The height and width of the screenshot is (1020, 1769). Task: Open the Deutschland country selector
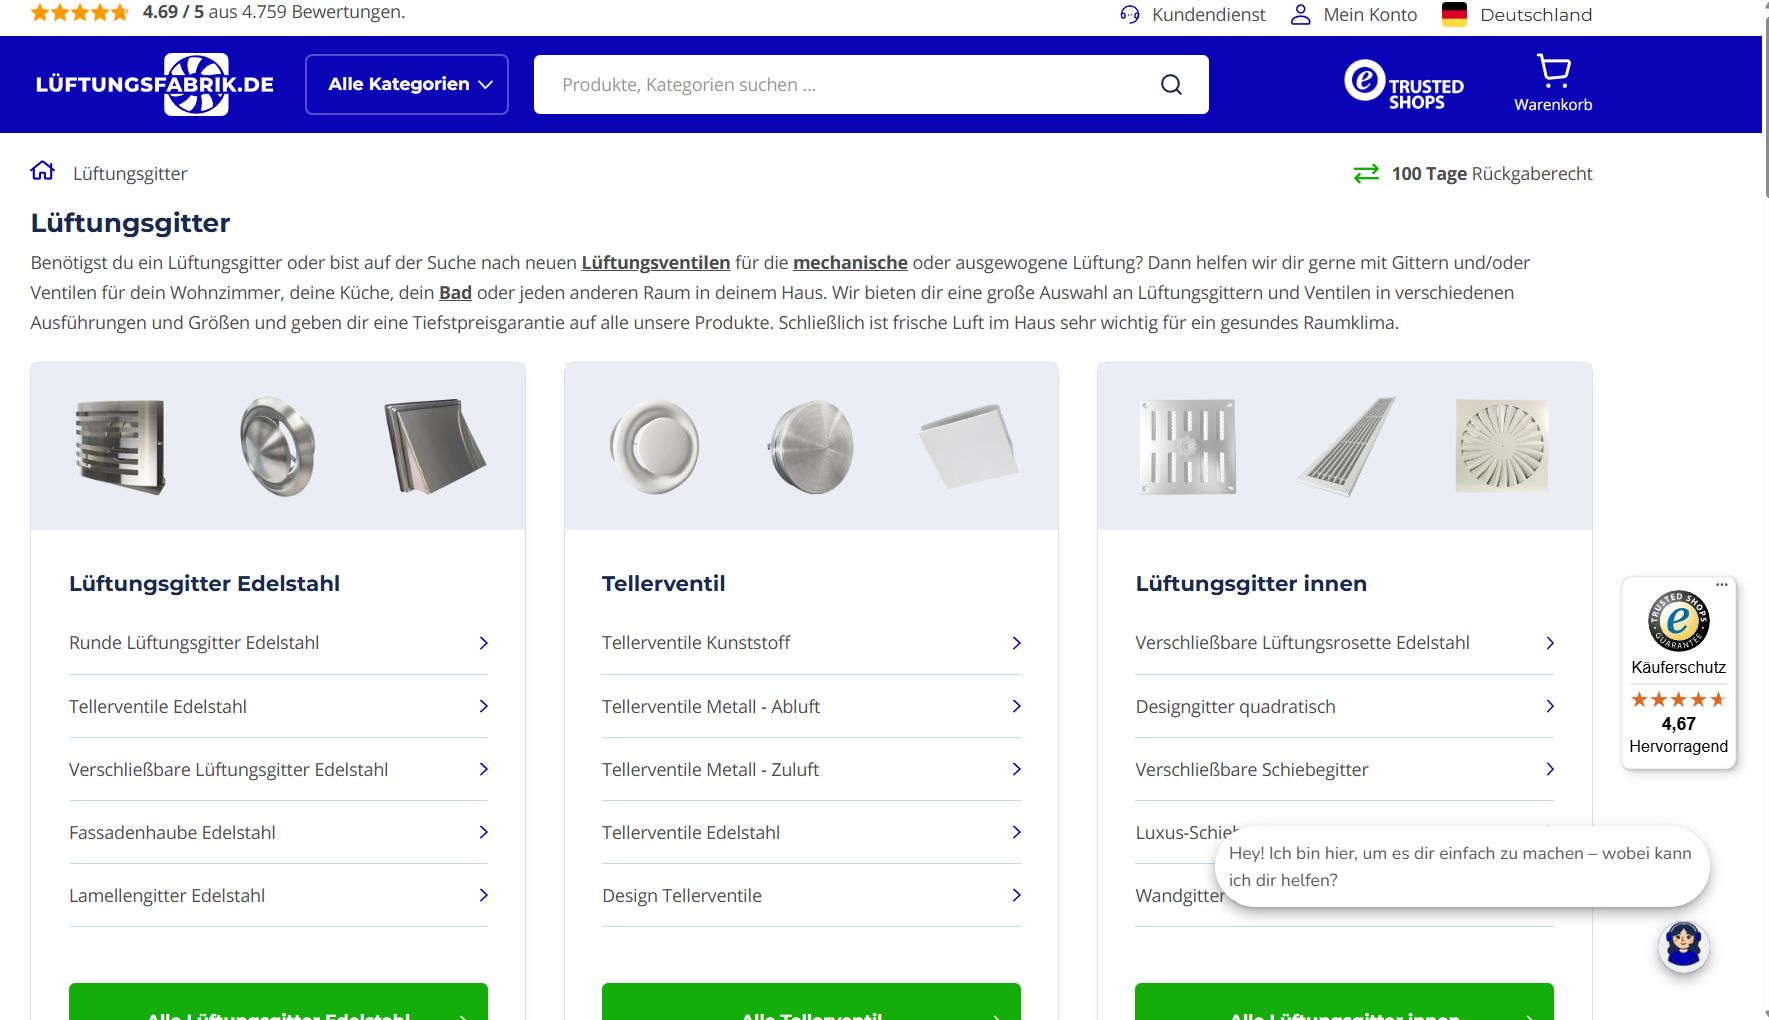point(1536,14)
